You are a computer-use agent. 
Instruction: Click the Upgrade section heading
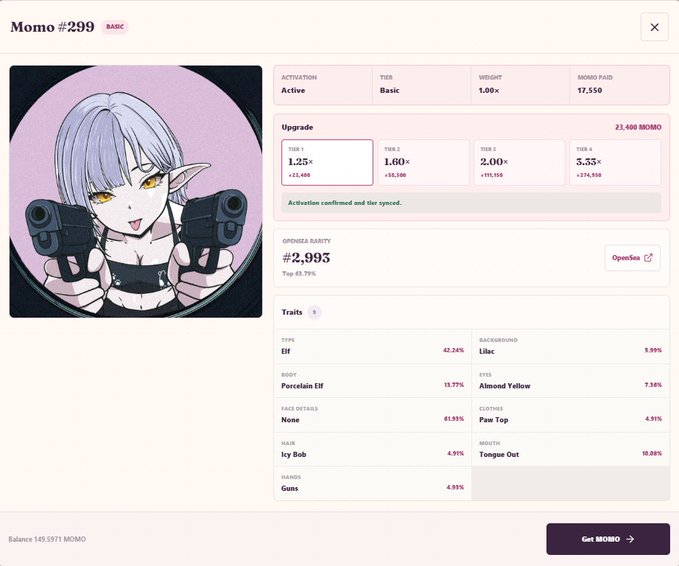point(297,127)
